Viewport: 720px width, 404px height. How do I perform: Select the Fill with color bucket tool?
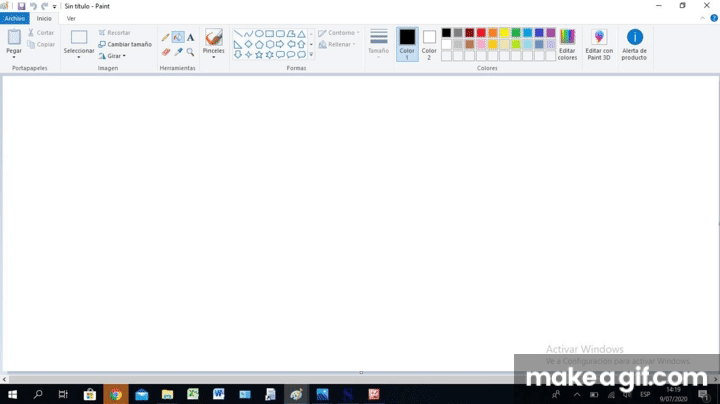pos(178,37)
